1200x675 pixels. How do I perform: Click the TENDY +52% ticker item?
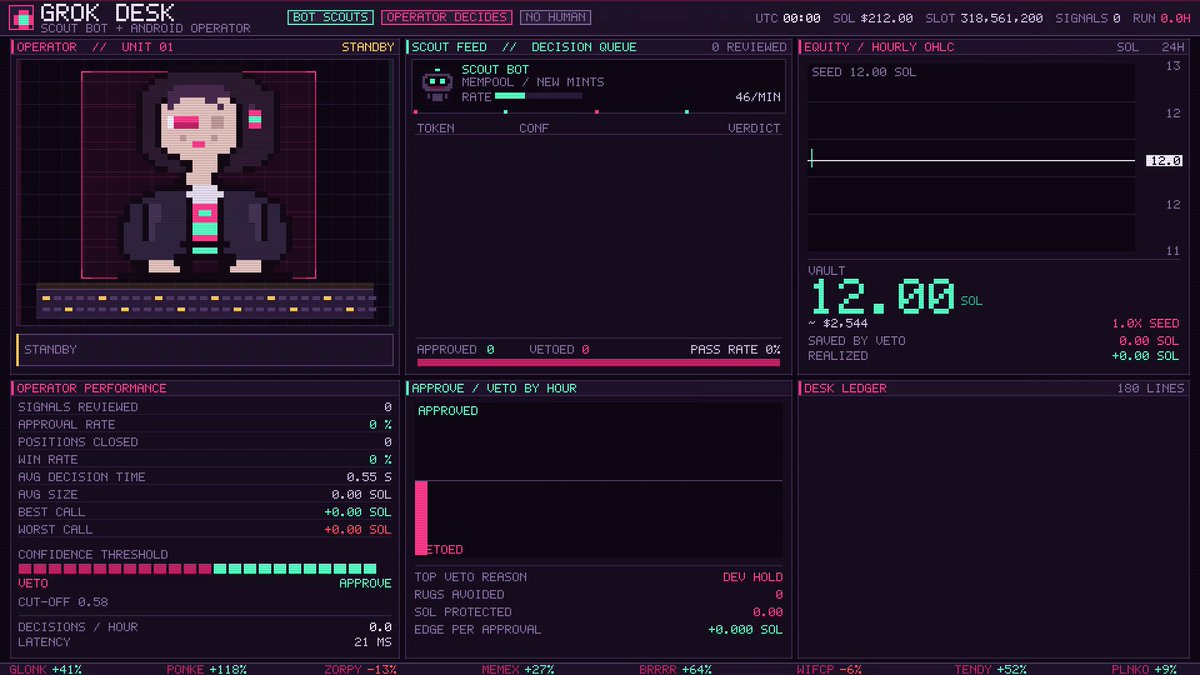(989, 669)
